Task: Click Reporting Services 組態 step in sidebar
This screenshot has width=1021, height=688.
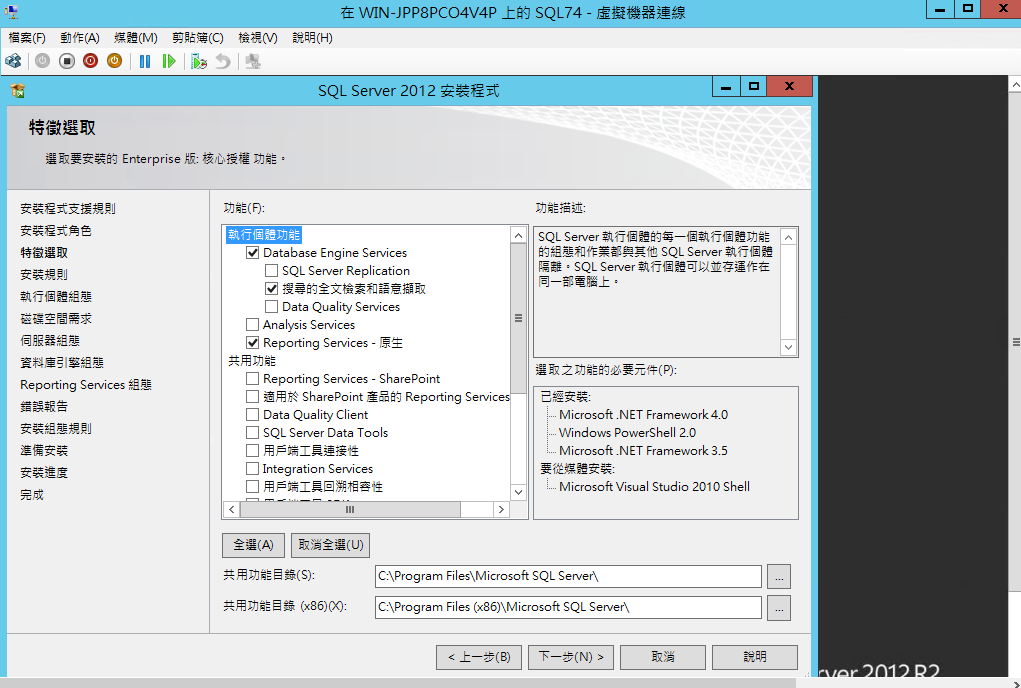Action: [x=86, y=385]
